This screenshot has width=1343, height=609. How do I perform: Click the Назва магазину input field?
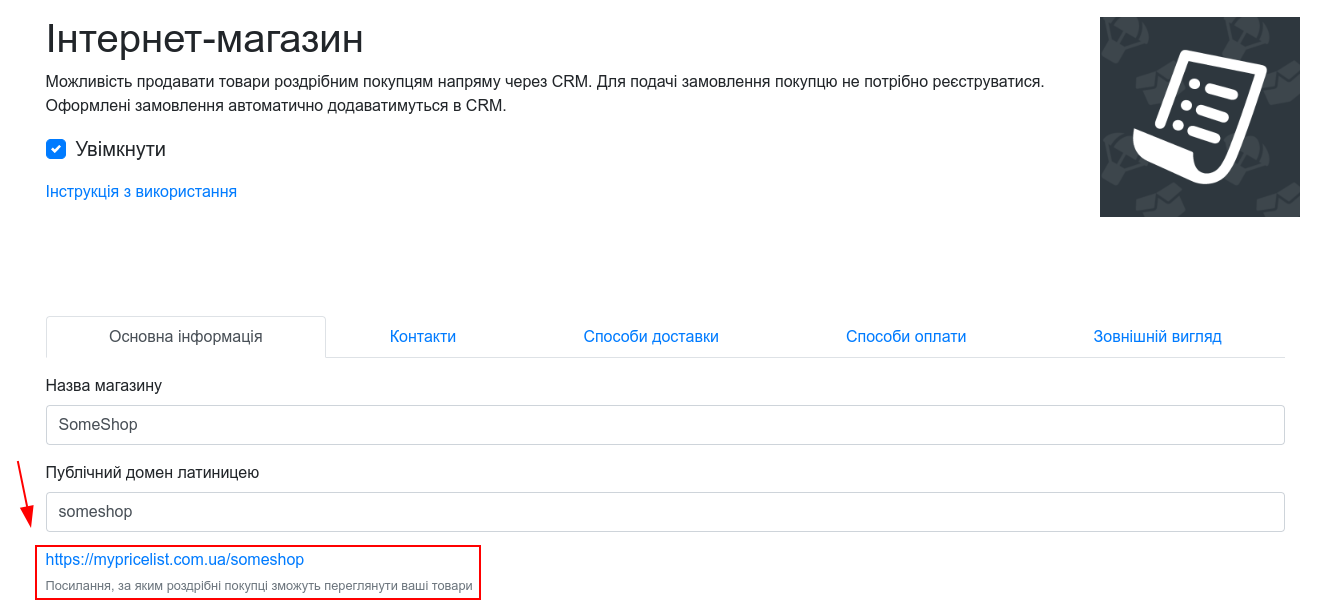tap(665, 425)
